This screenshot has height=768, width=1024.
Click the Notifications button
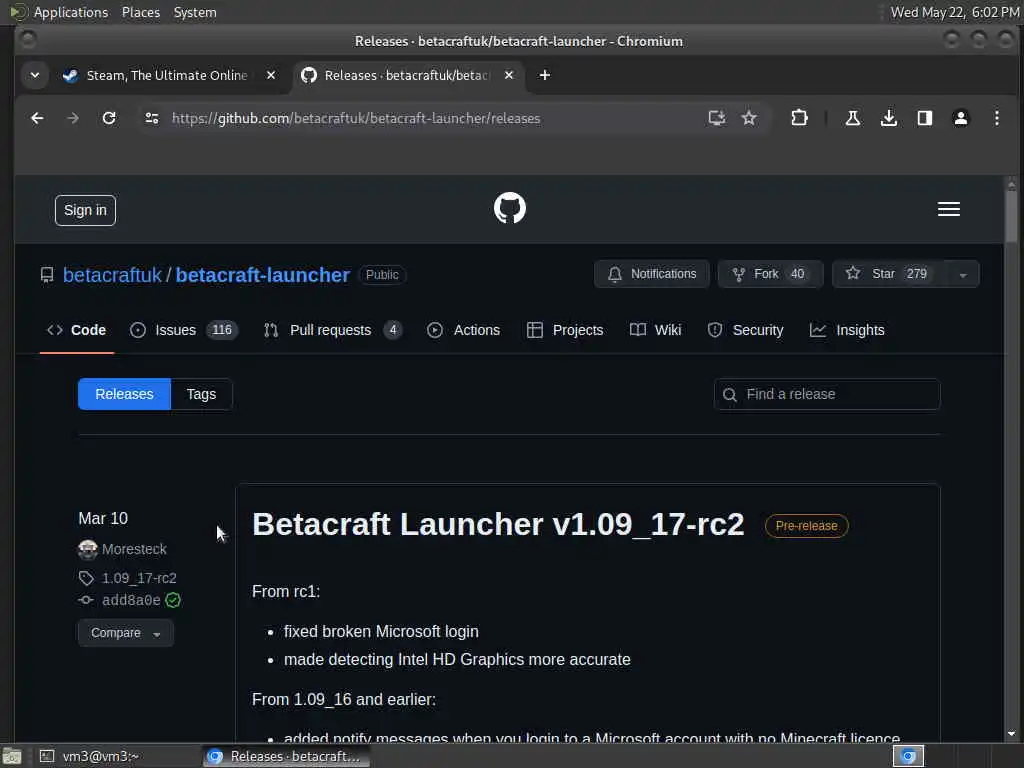pyautogui.click(x=652, y=274)
